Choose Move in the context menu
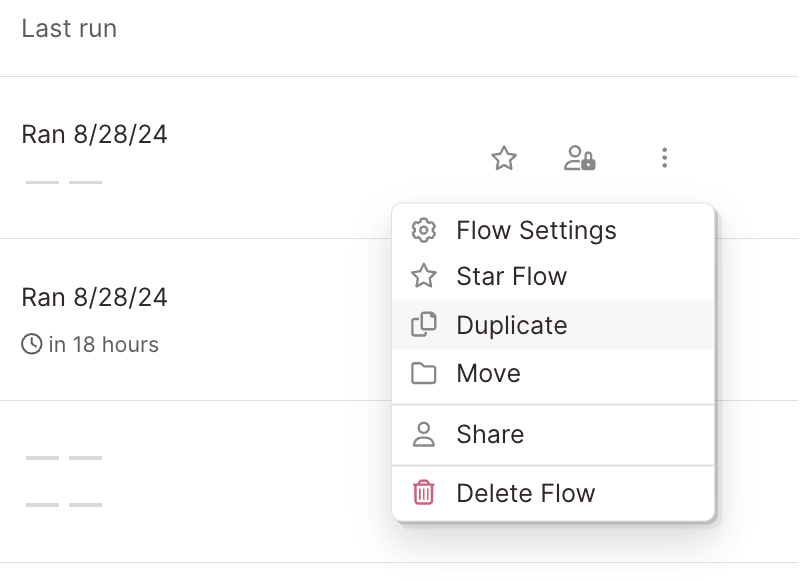This screenshot has width=808, height=580. pos(488,374)
